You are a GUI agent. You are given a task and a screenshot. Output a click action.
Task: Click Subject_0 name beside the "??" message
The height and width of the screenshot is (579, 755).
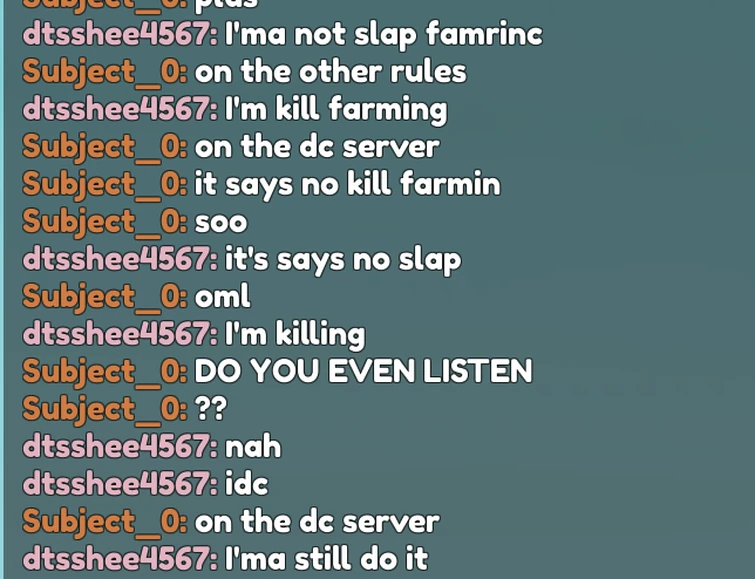click(x=104, y=410)
